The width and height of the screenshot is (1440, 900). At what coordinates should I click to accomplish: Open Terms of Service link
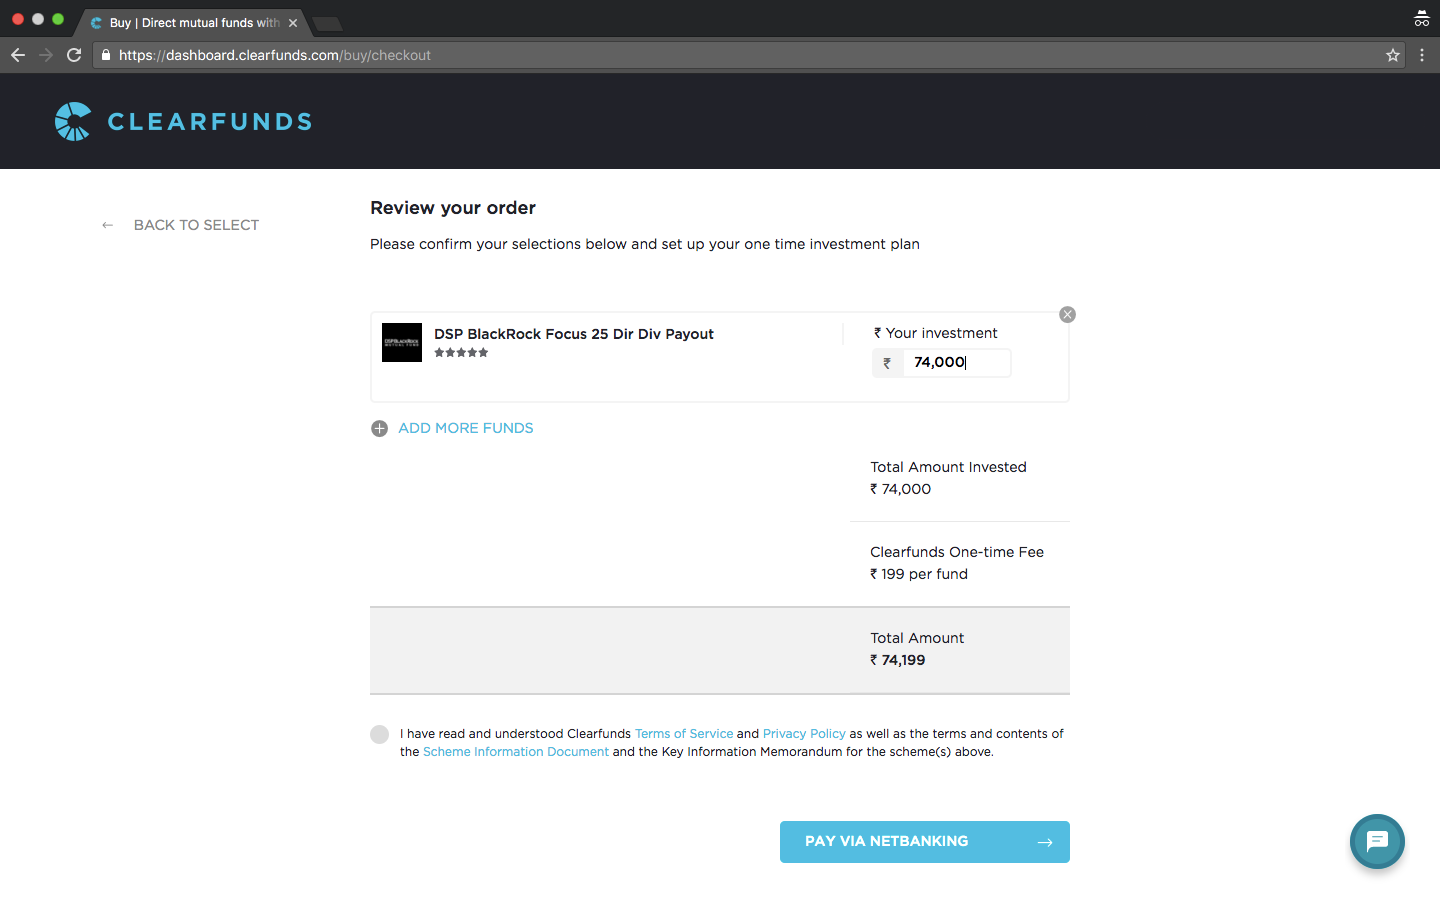pyautogui.click(x=684, y=734)
